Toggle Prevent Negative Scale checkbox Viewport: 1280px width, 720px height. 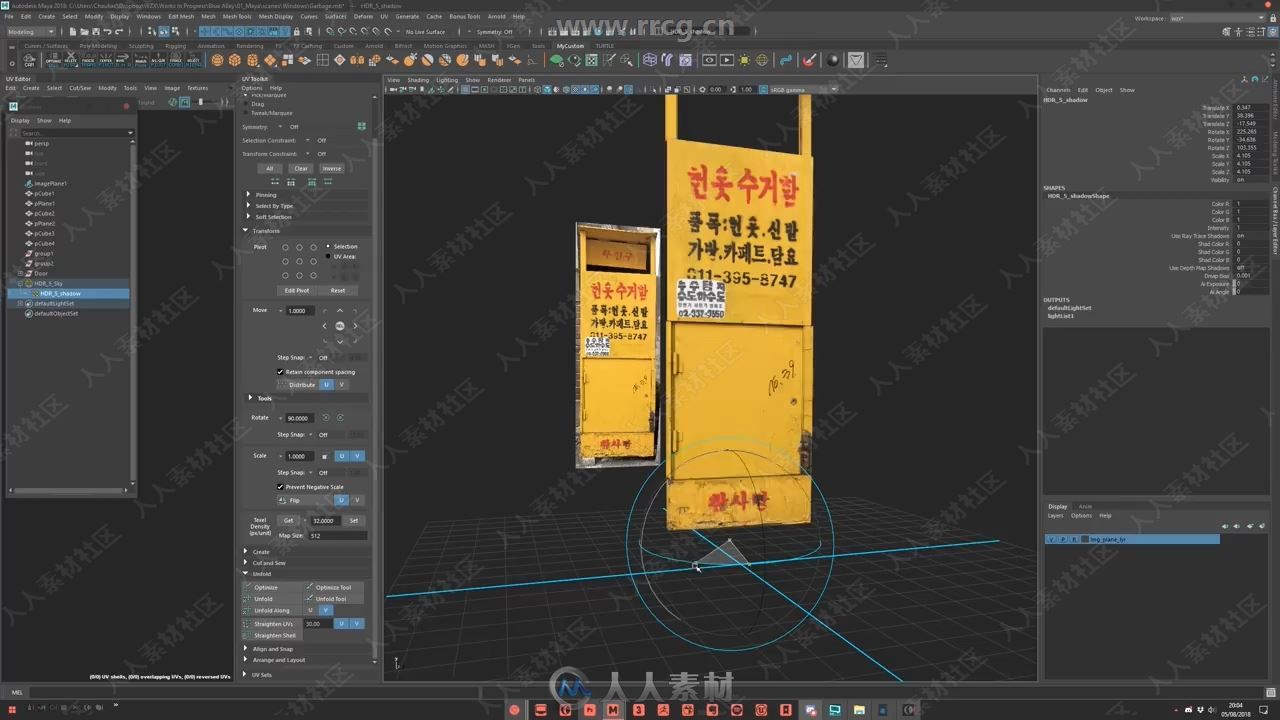(x=280, y=487)
